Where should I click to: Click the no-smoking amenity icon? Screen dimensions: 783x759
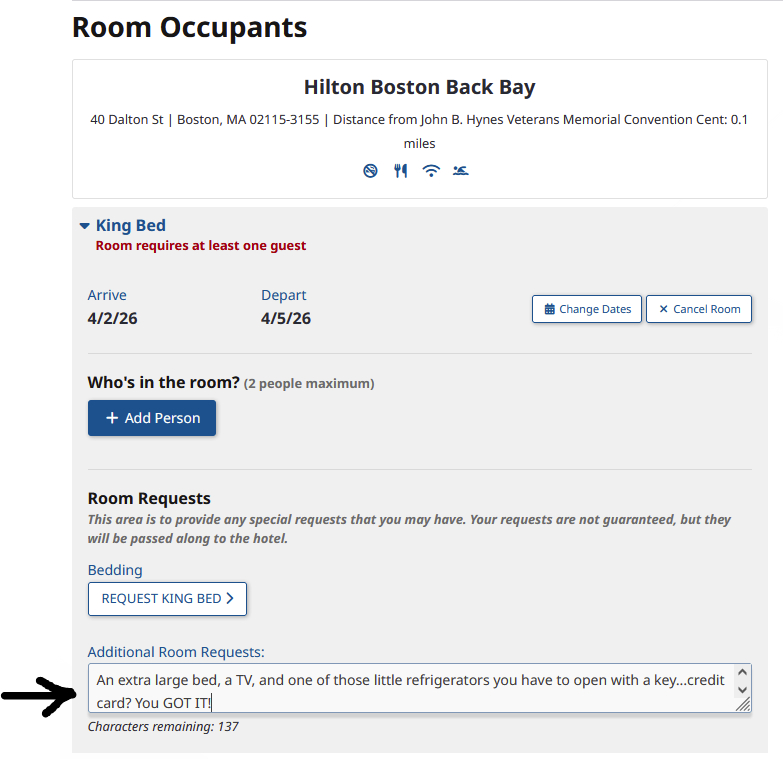(x=371, y=171)
